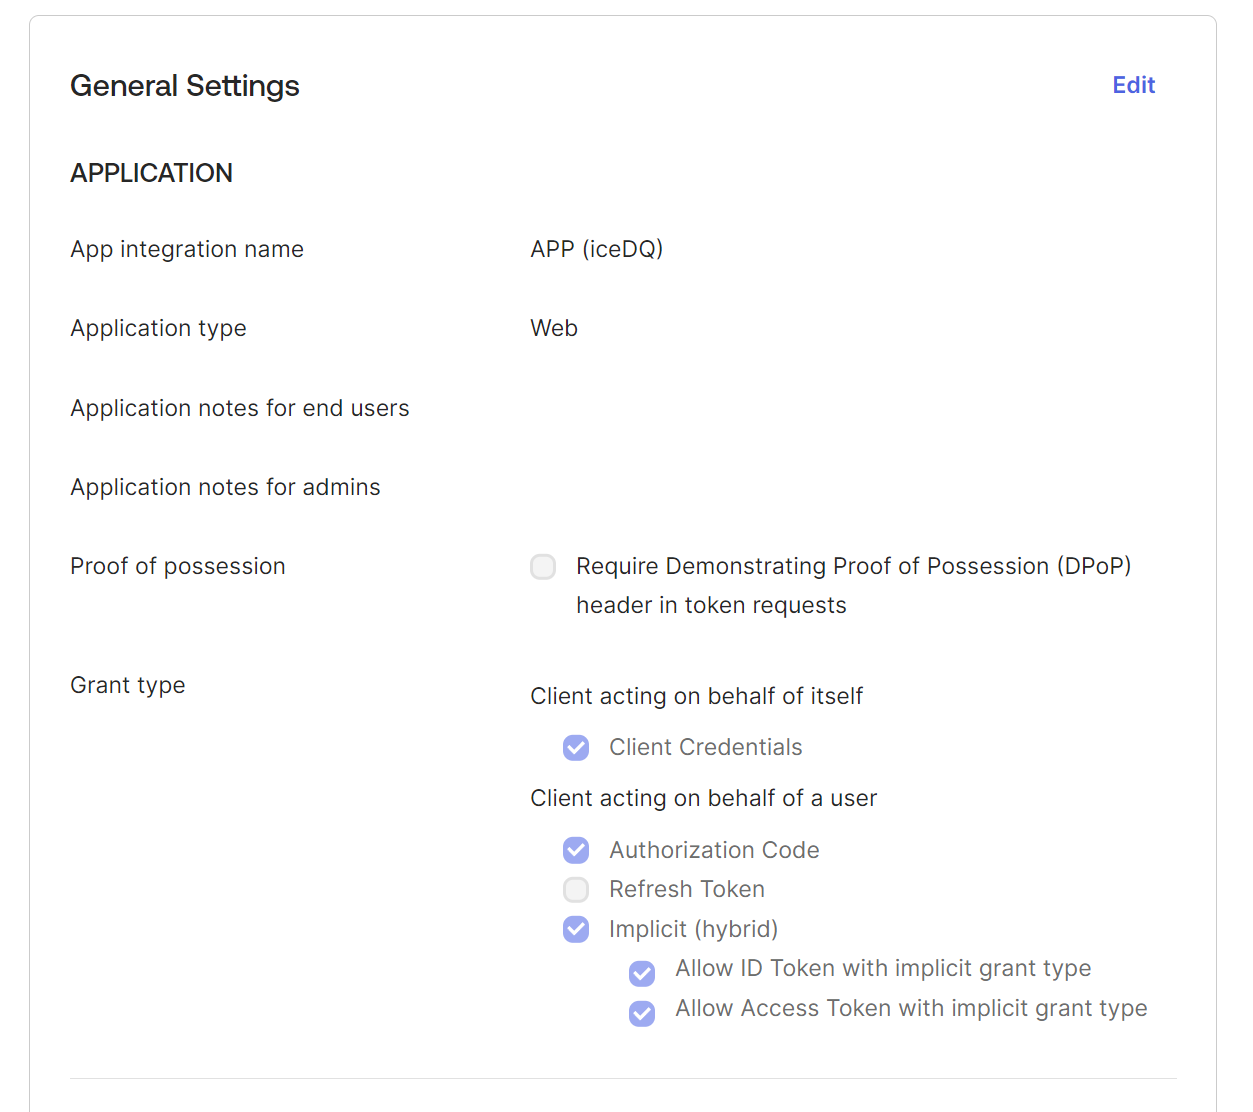Image resolution: width=1253 pixels, height=1112 pixels.
Task: Click the Application type label
Action: click(x=158, y=328)
